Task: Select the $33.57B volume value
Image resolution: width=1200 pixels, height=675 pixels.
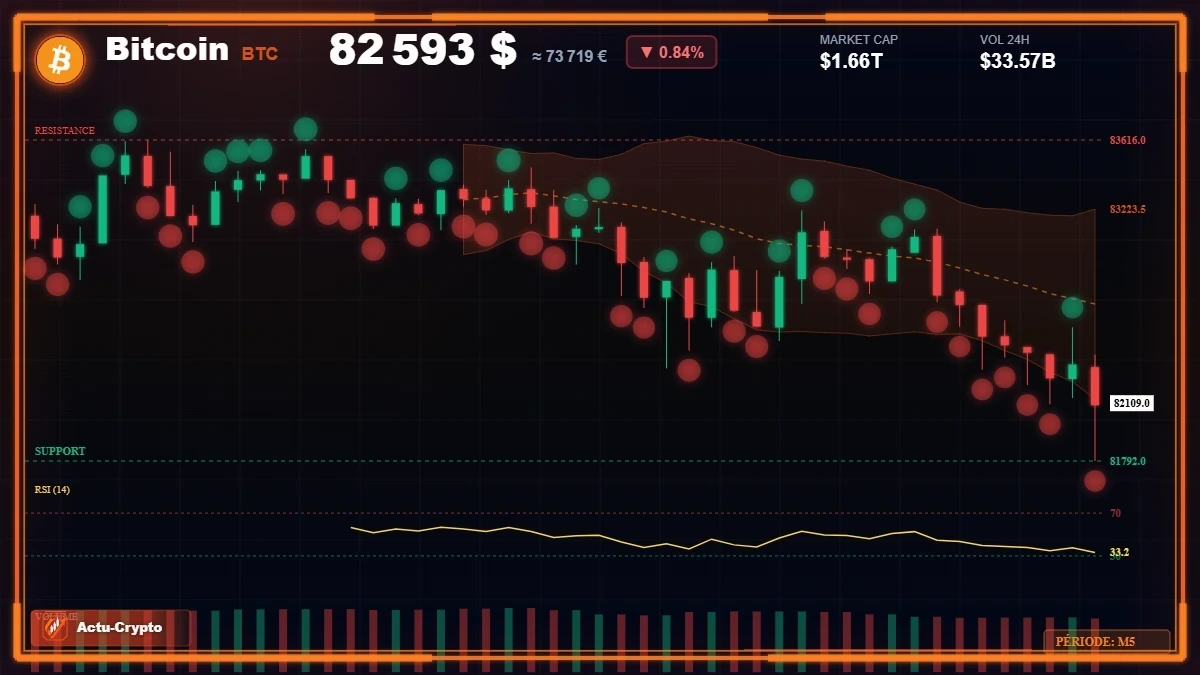Action: pos(1018,61)
